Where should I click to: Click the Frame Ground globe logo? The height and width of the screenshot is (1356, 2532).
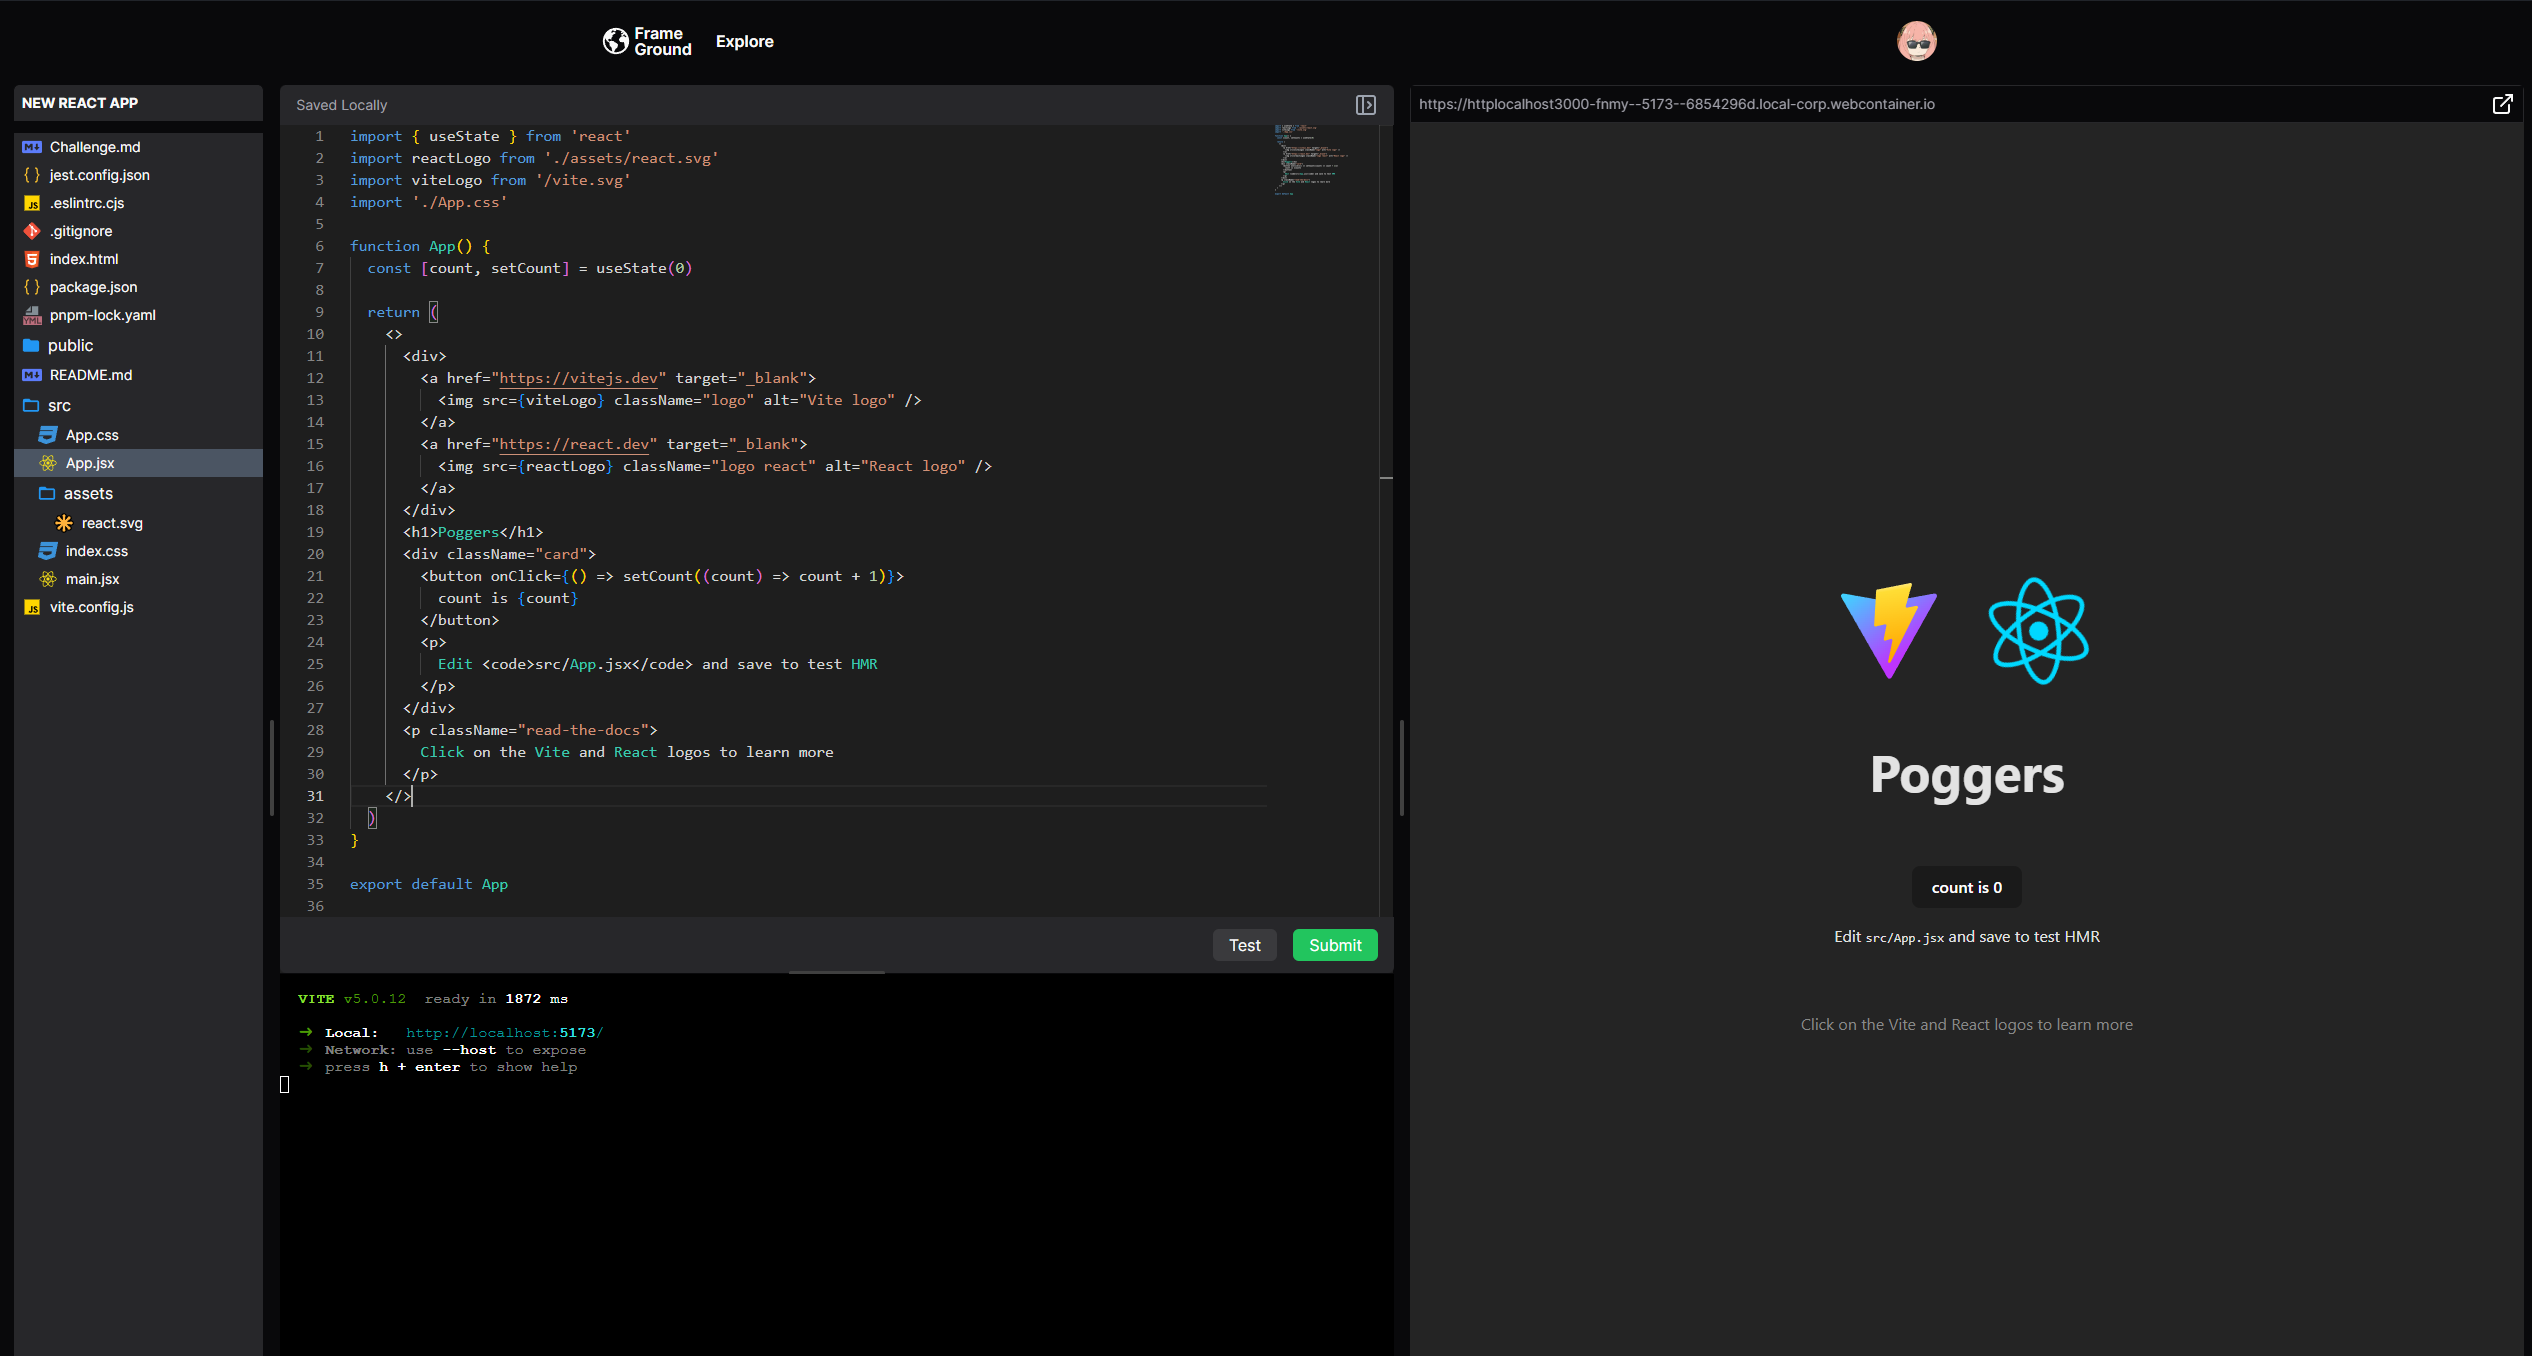click(615, 41)
